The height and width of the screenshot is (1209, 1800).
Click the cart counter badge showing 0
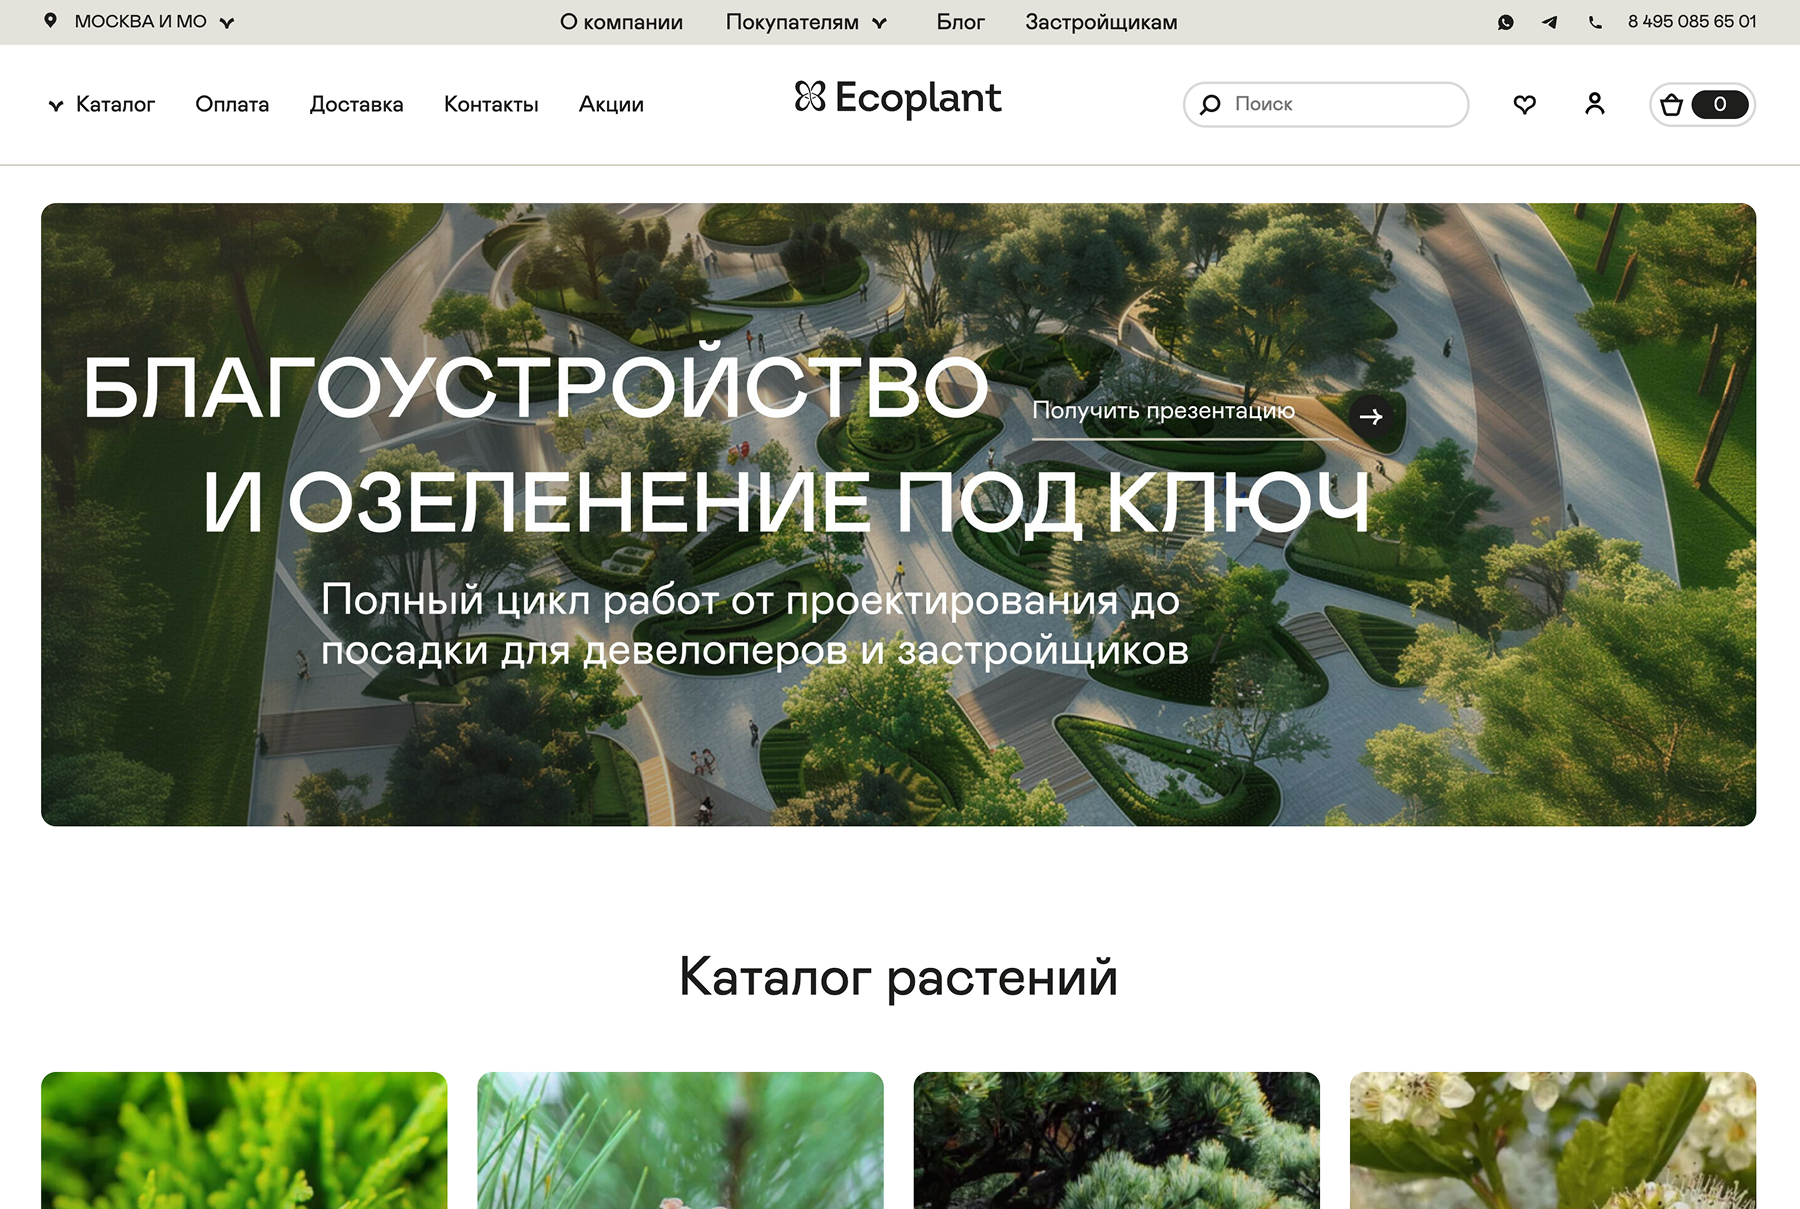[1719, 104]
